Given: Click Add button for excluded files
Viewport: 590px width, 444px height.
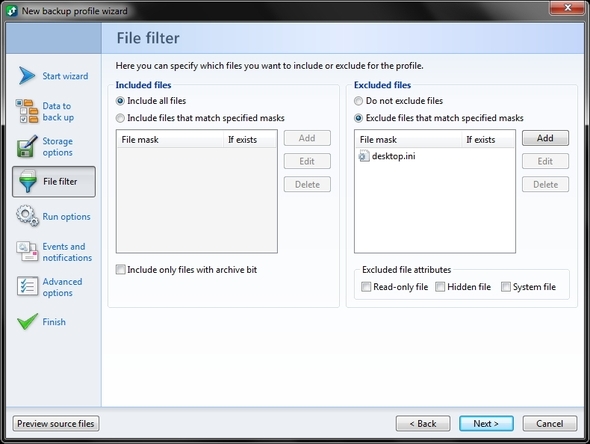Looking at the screenshot, I should (x=545, y=138).
